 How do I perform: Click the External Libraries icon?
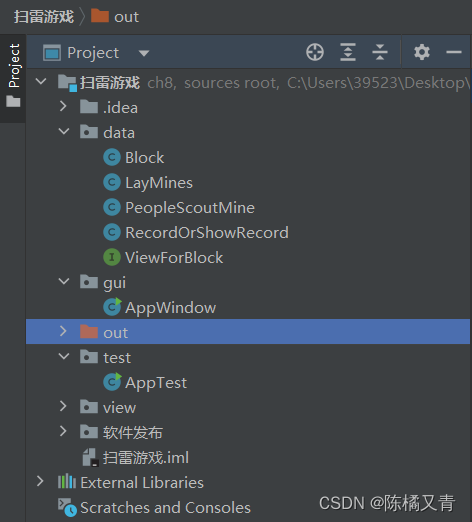point(67,482)
